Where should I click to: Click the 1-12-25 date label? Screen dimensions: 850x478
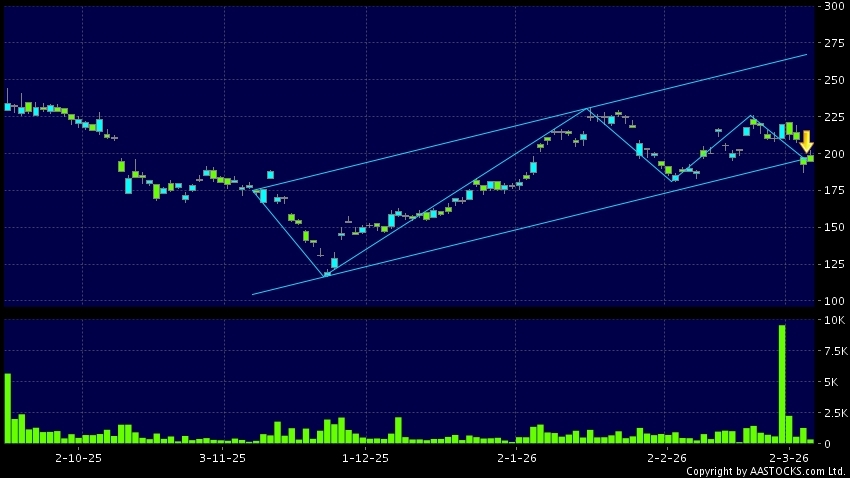[366, 458]
